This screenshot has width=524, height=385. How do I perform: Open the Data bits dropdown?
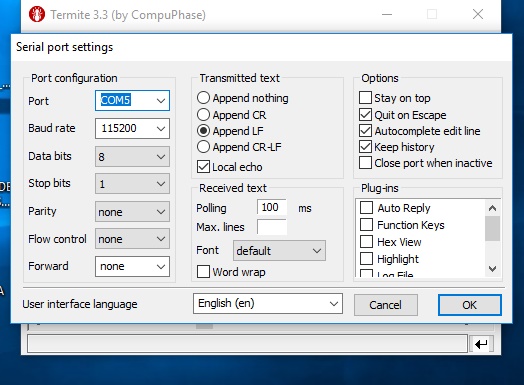click(132, 156)
